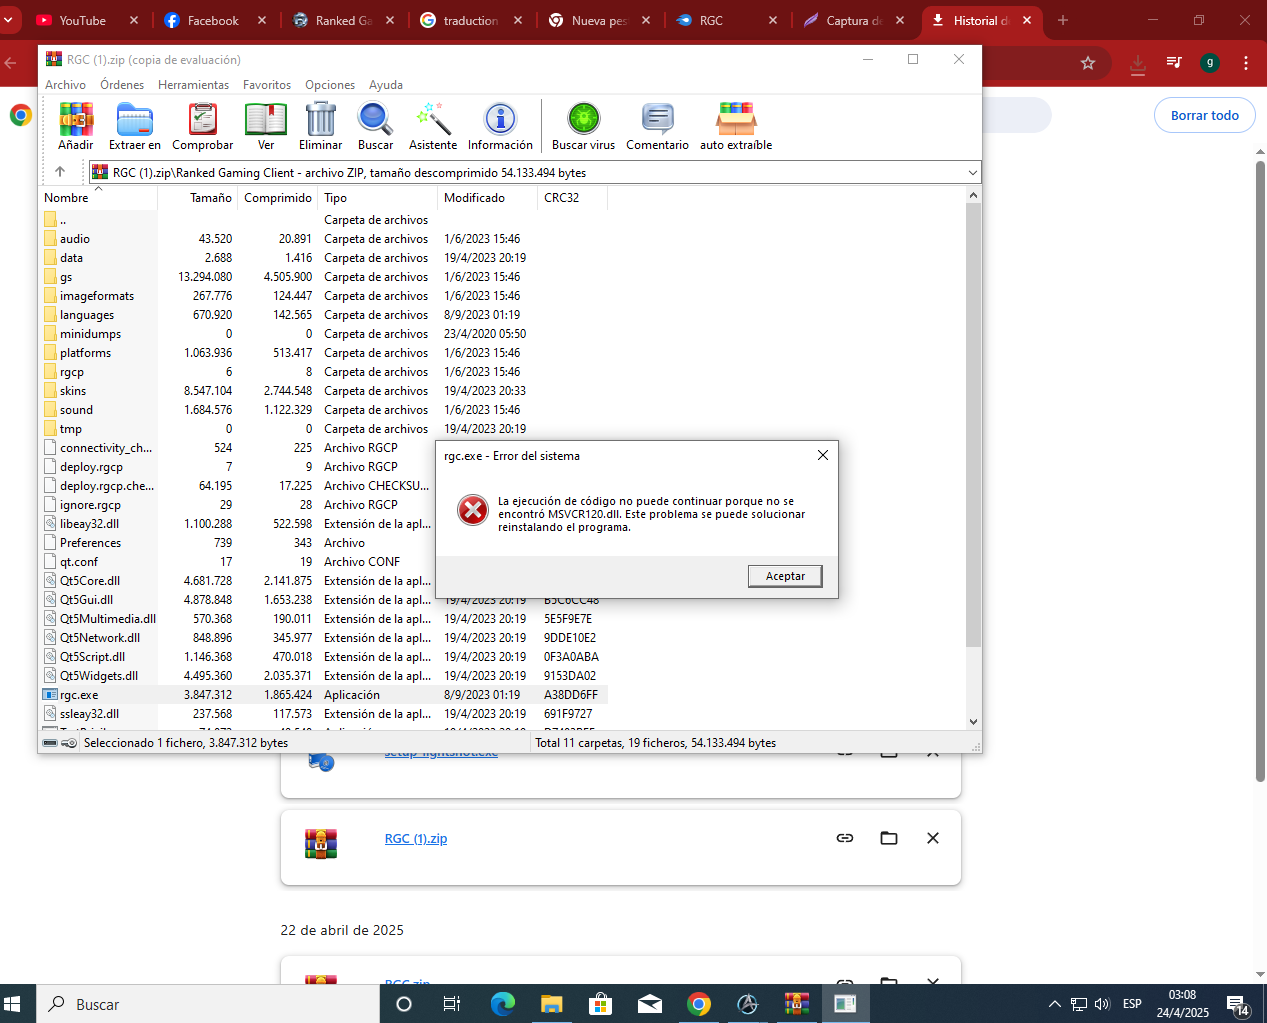Select the platforms folder

[x=324, y=353]
